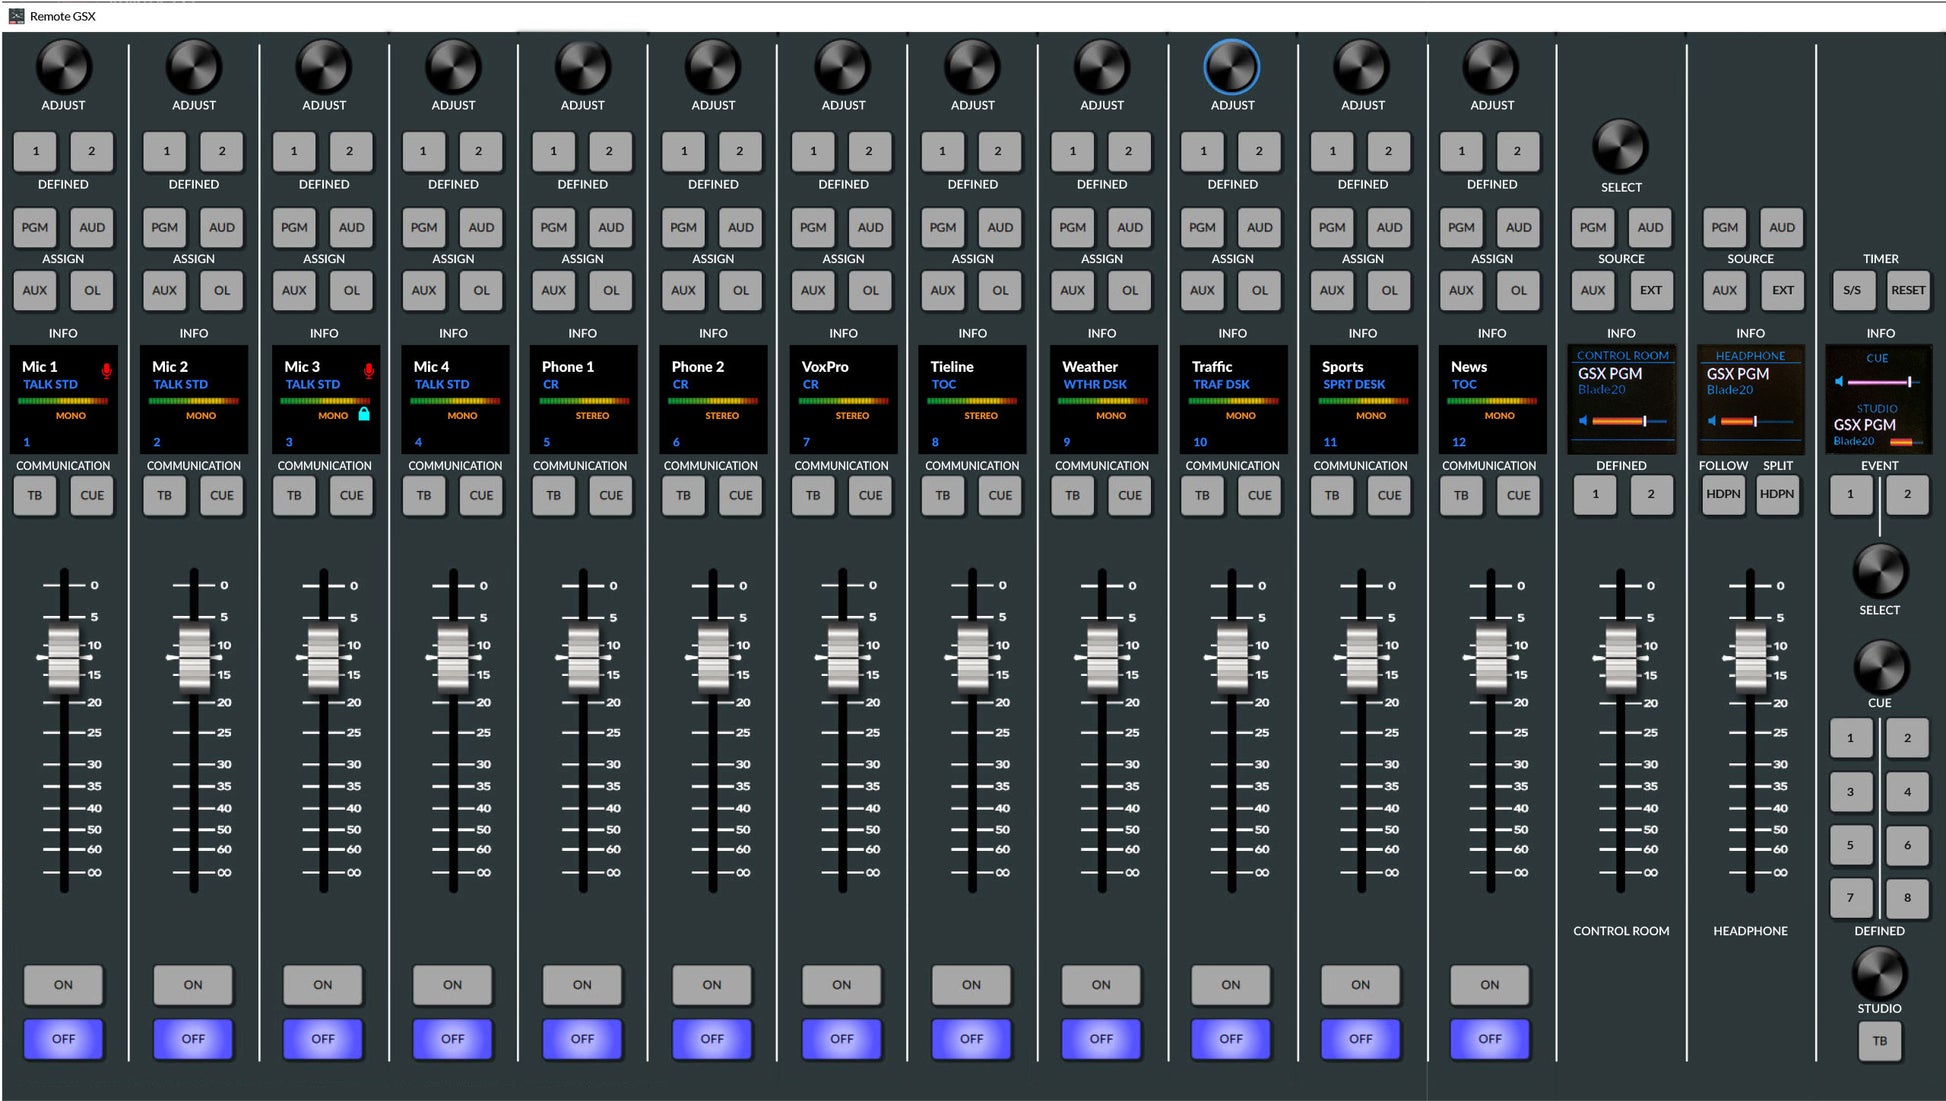Turn the ADJUST knob on the Mic 1 channel
1946x1101 pixels.
coord(64,68)
